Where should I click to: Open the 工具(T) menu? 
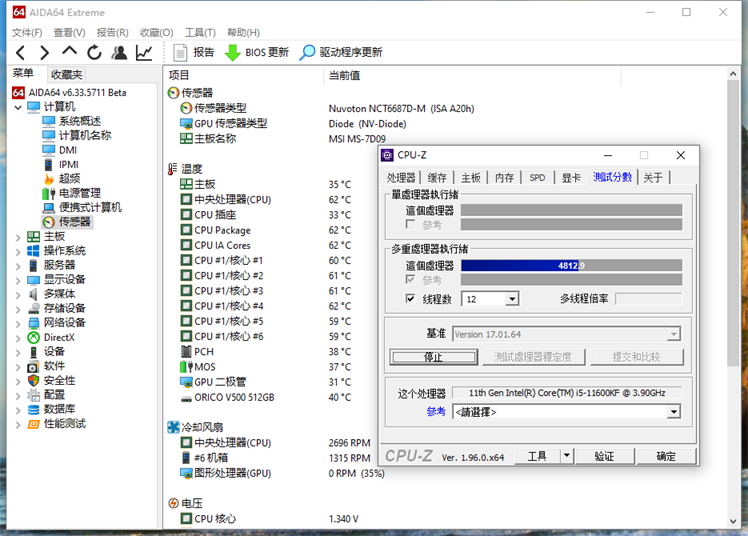point(200,32)
